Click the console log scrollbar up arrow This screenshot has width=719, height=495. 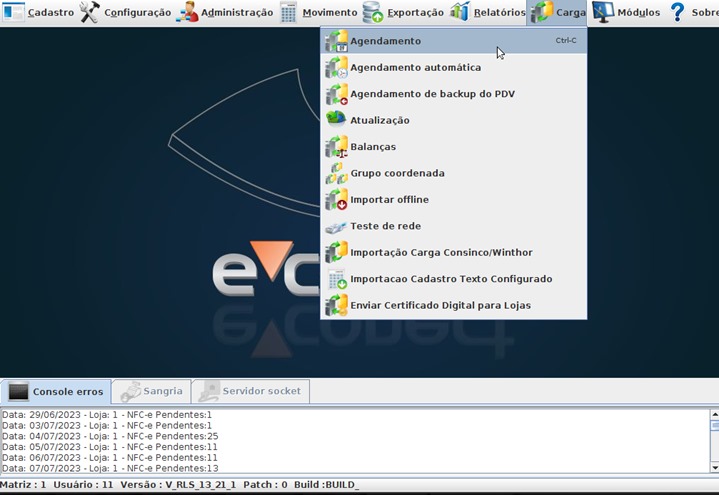713,413
